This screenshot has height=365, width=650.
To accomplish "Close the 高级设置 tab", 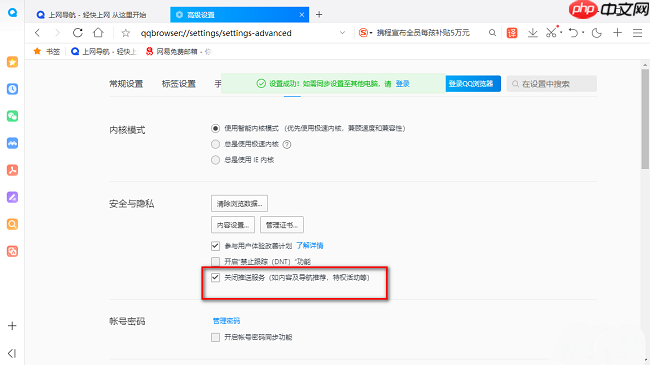I will click(302, 15).
